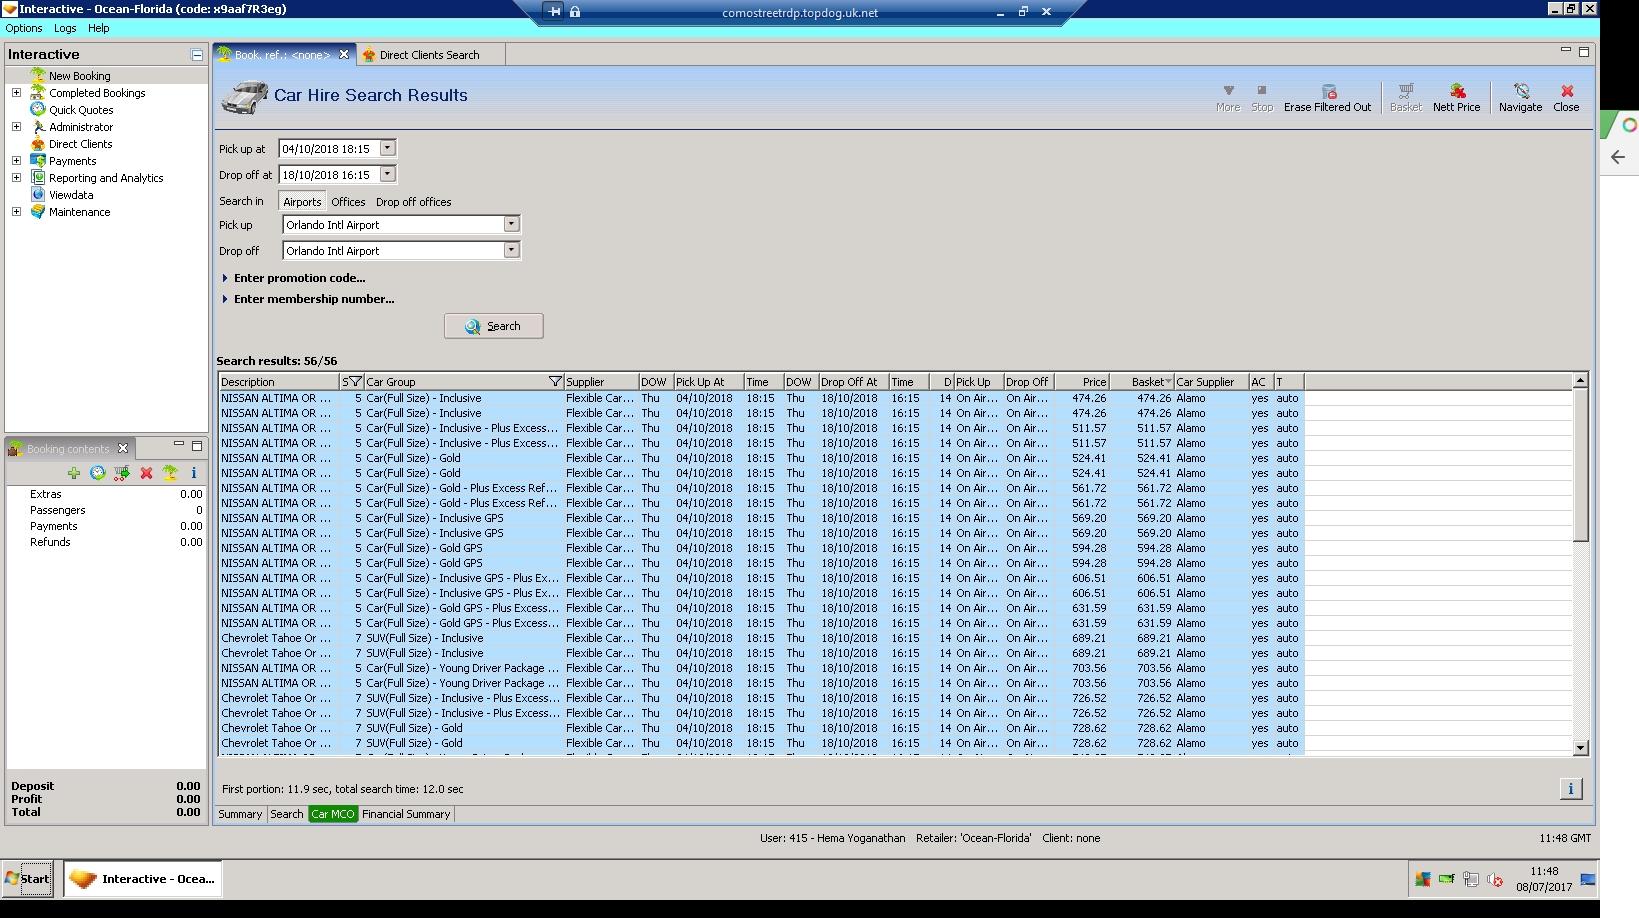Screen dimensions: 1639x918
Task: Click the cart with green arrow icon
Action: [122, 473]
